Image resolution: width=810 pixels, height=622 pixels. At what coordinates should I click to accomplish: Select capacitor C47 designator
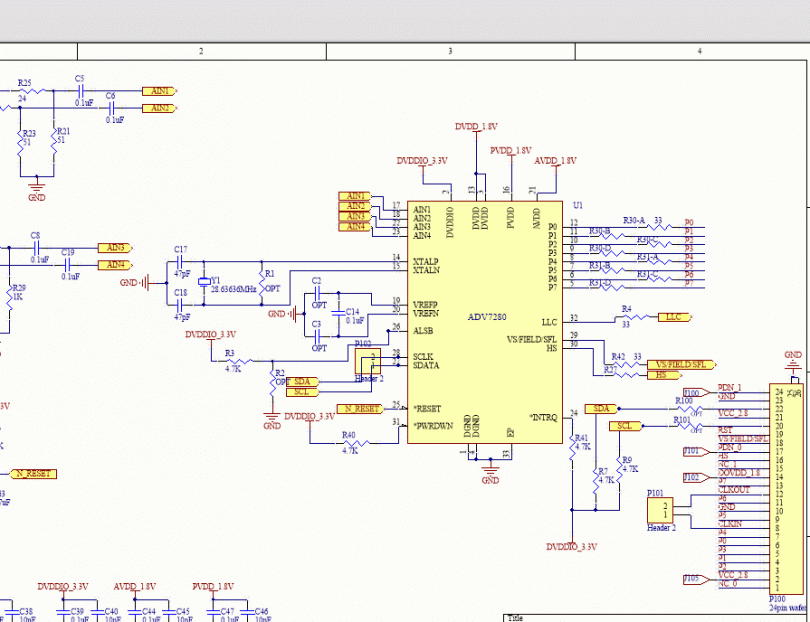pyautogui.click(x=227, y=612)
